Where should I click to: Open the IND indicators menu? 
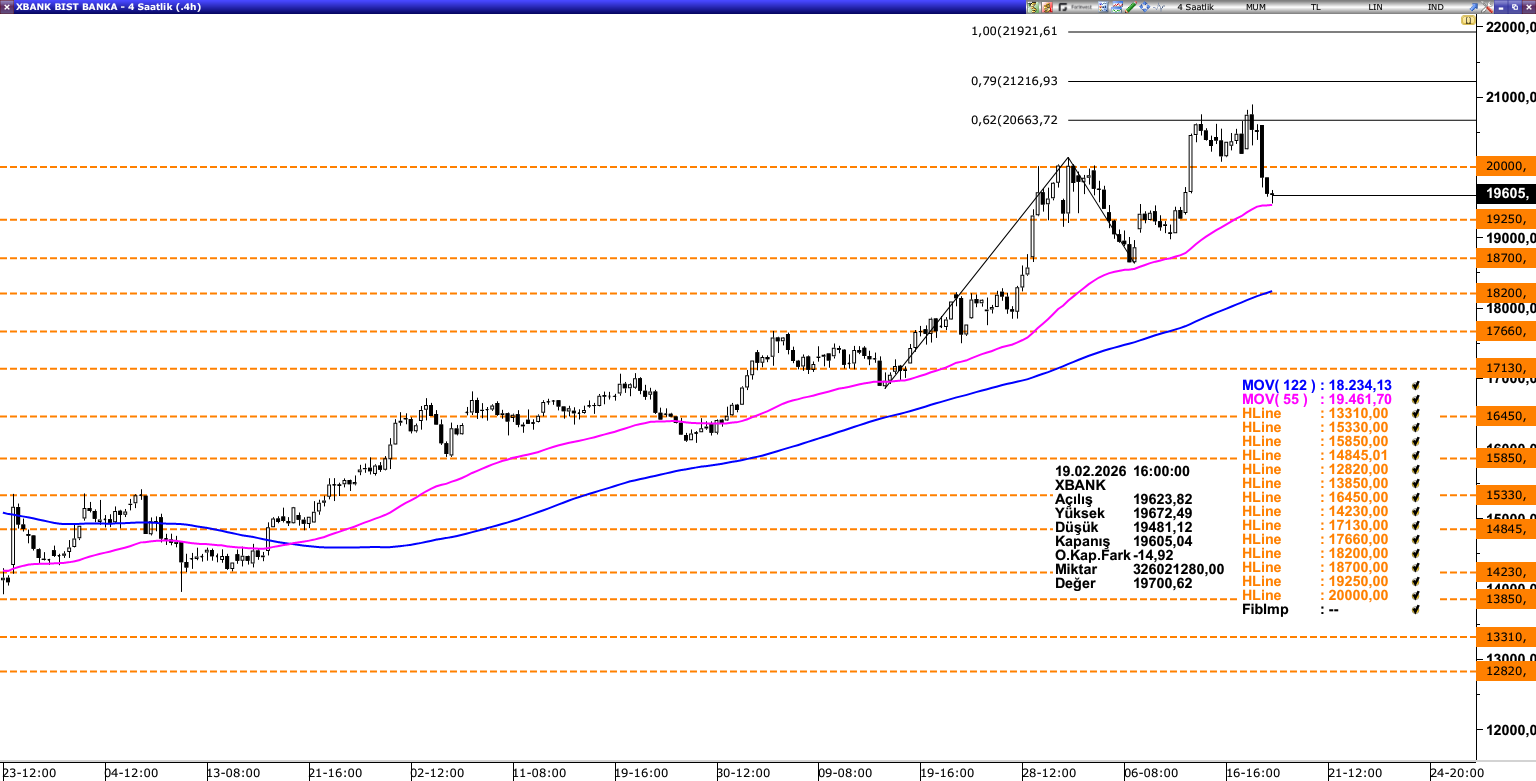[1435, 7]
